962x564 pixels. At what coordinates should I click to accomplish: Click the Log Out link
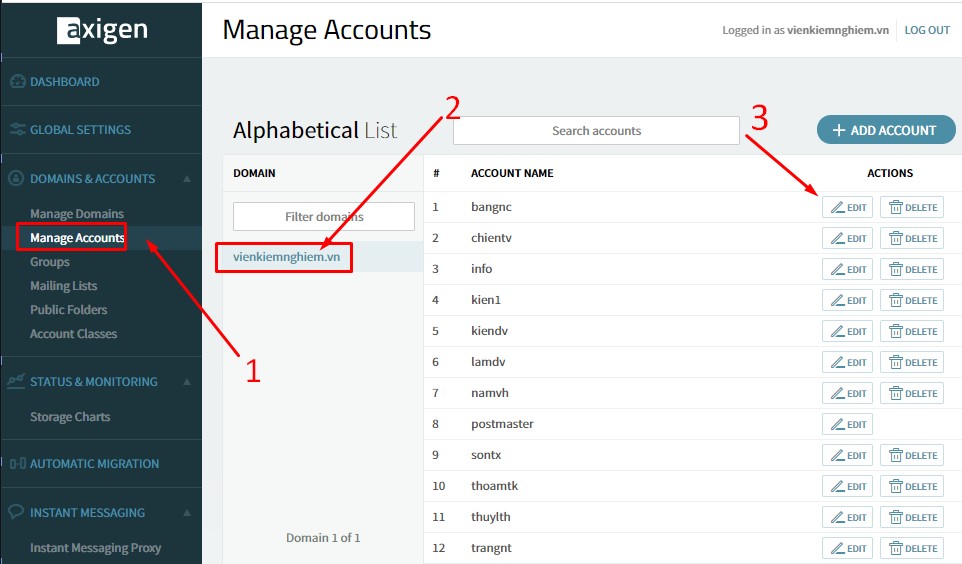tap(927, 30)
